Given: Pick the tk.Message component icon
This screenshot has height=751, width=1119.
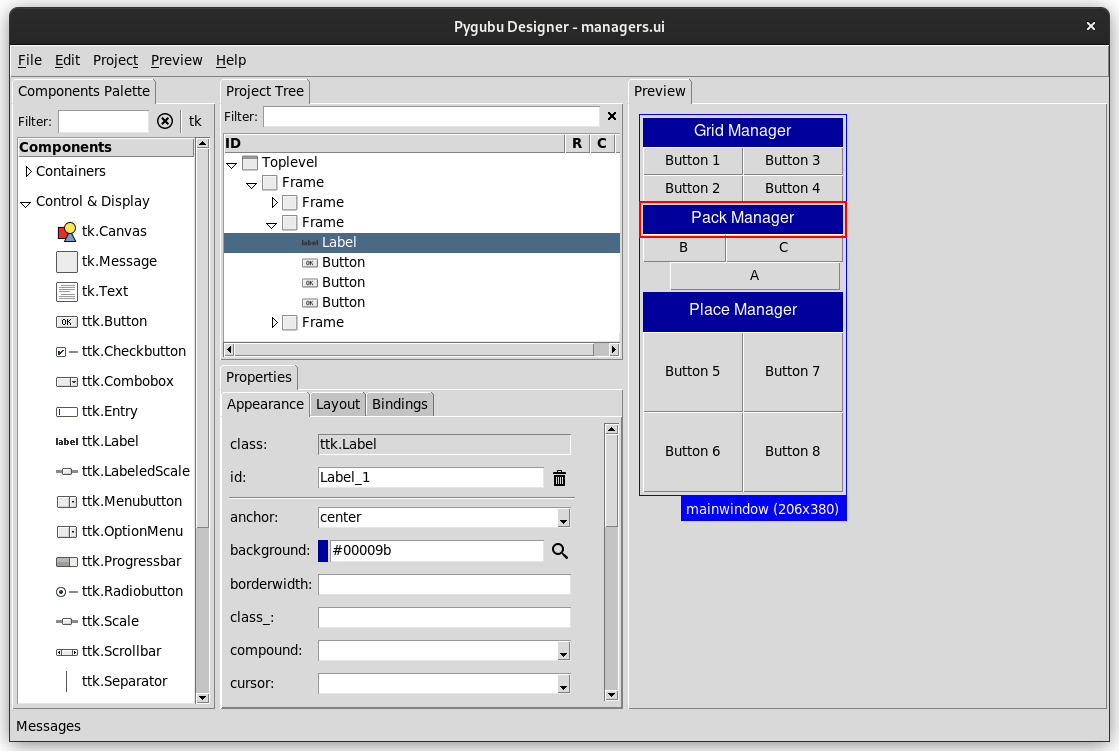Looking at the screenshot, I should (66, 261).
